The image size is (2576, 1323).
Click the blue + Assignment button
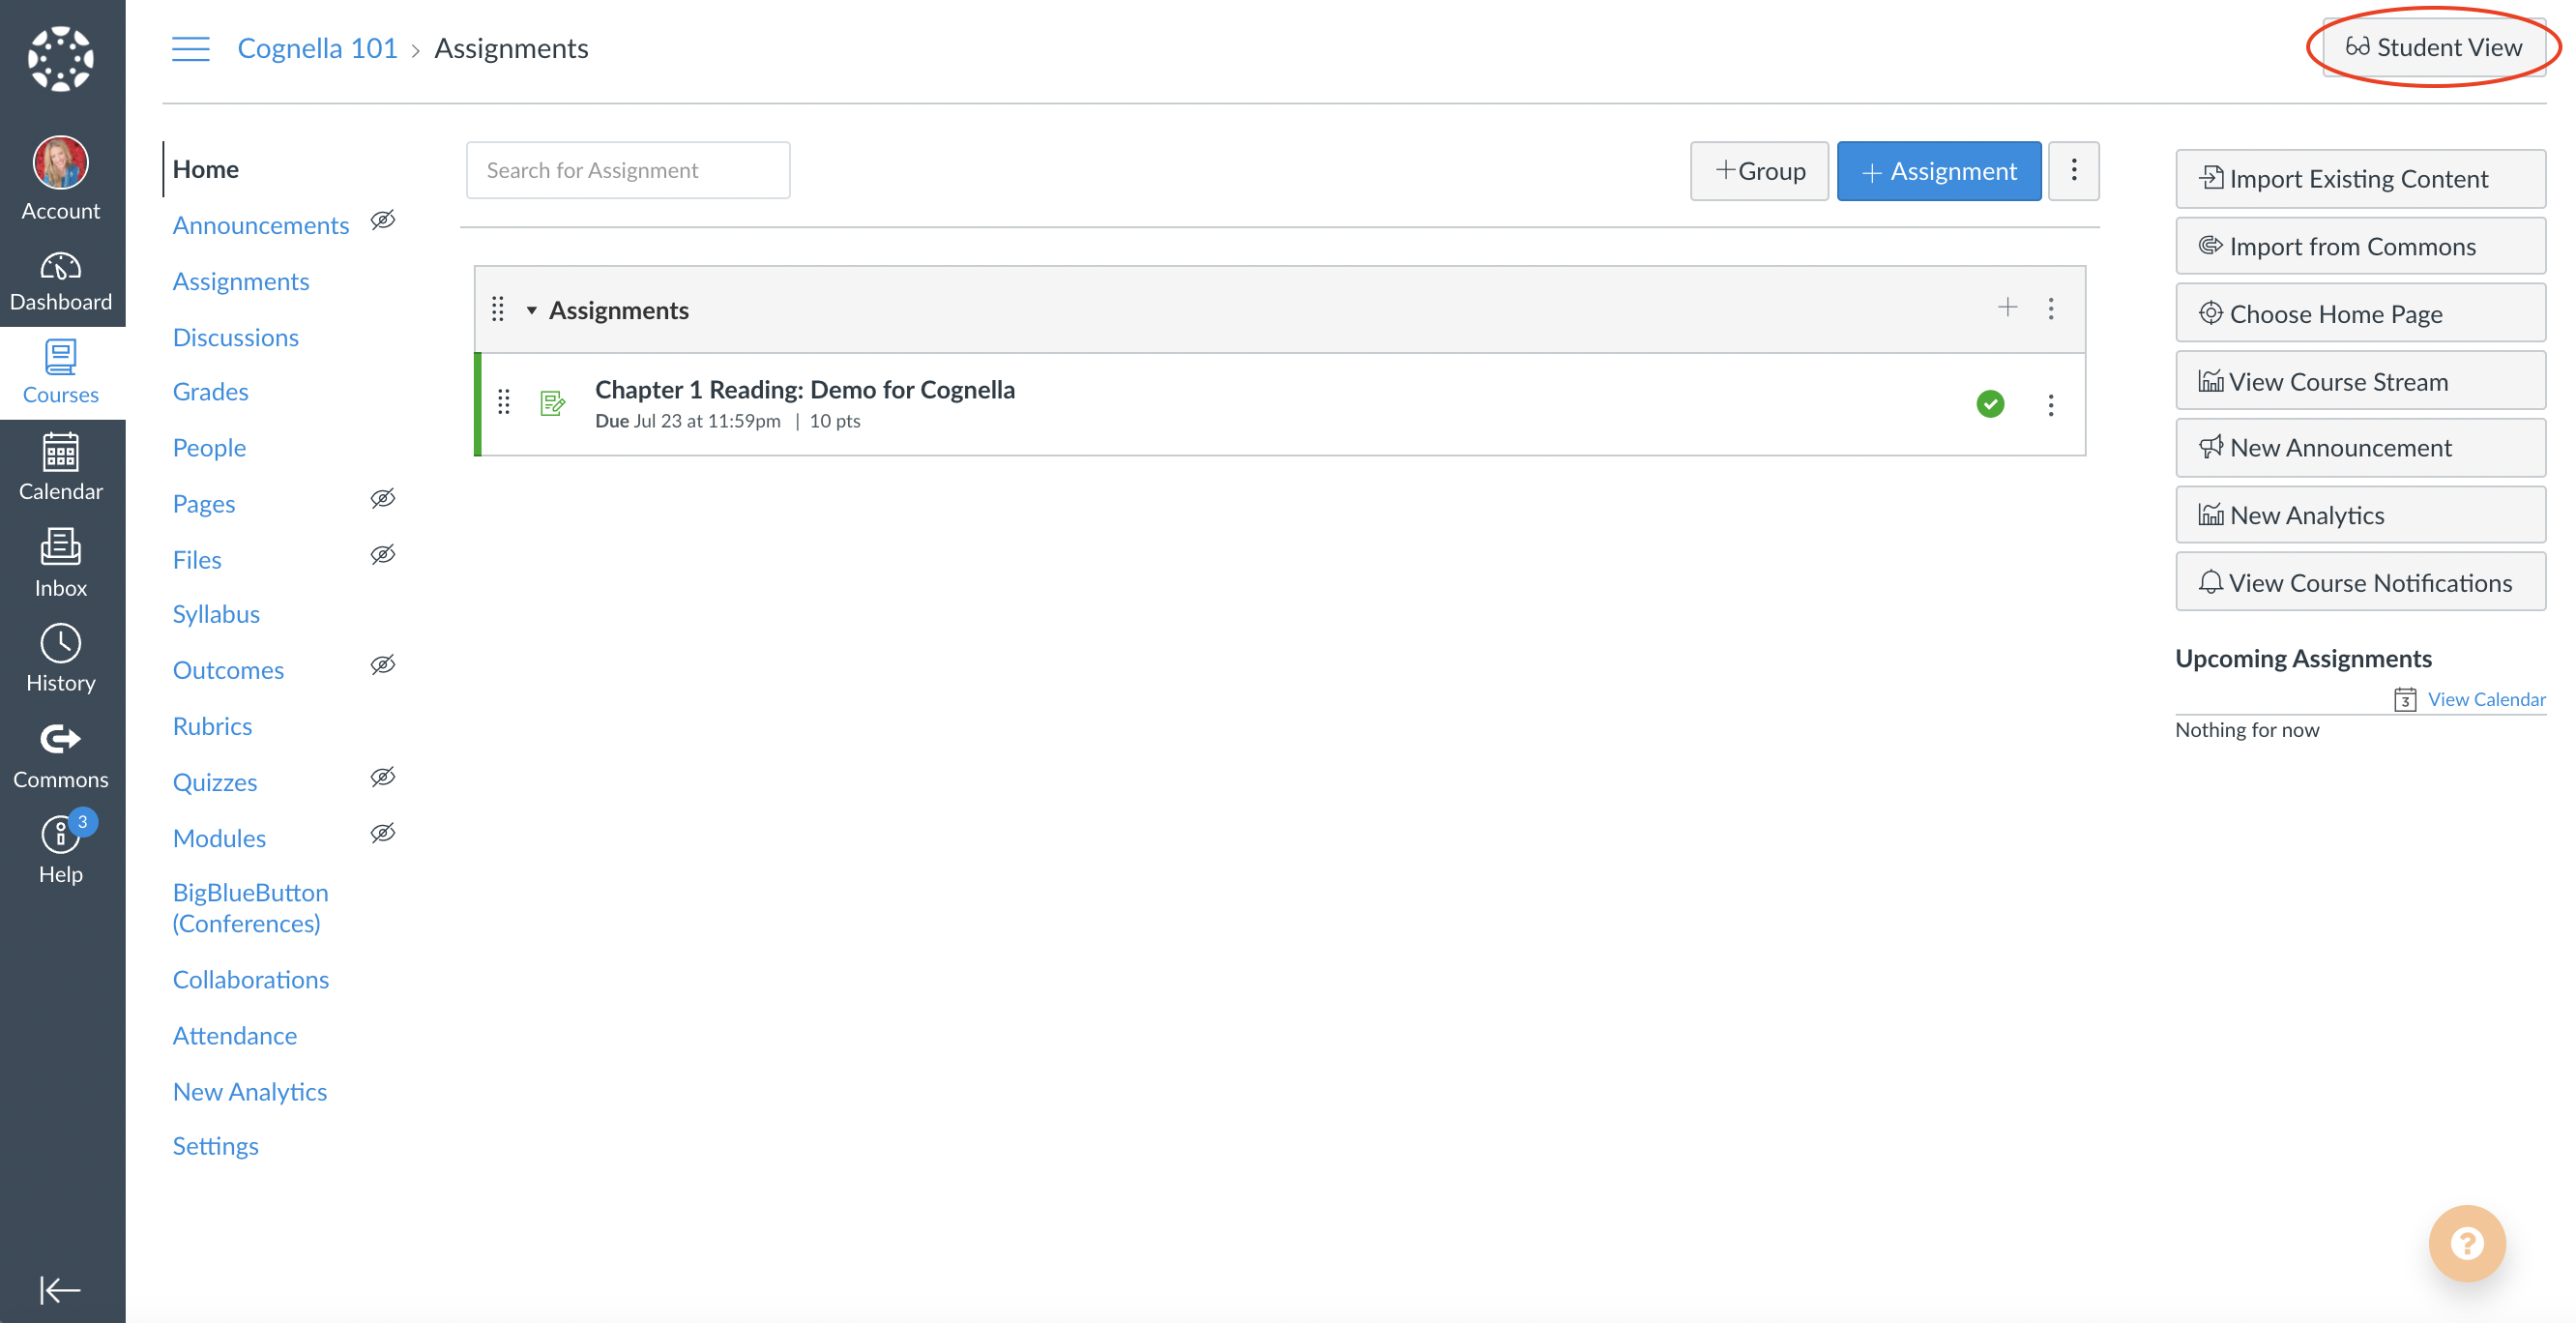[1938, 171]
